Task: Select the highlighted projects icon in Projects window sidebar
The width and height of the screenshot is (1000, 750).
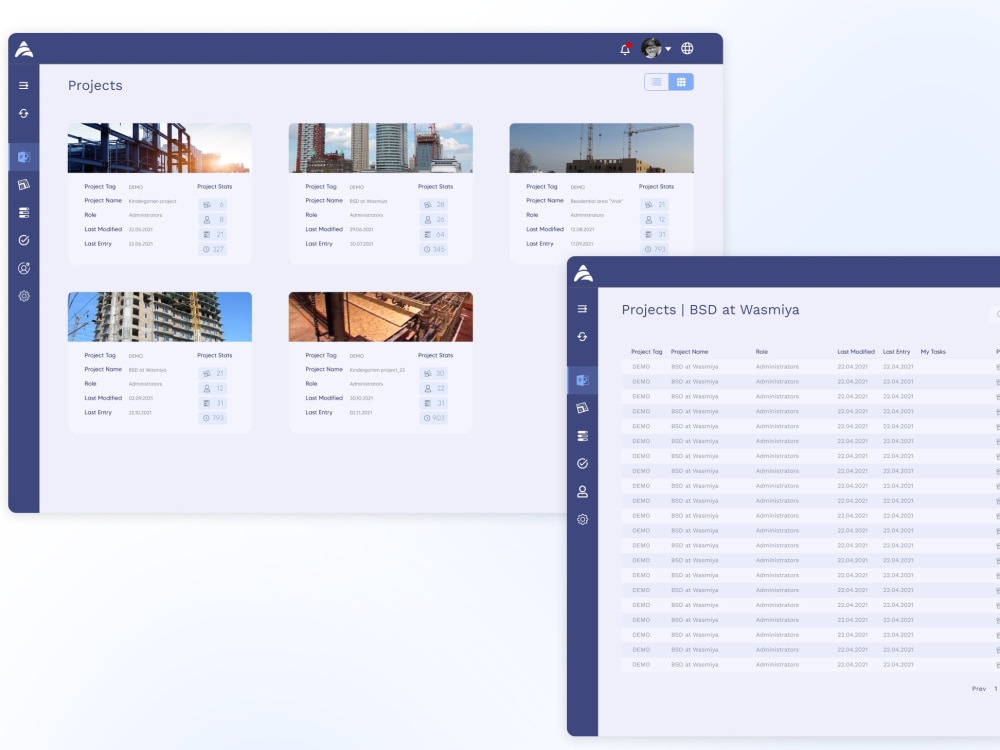Action: (x=24, y=157)
